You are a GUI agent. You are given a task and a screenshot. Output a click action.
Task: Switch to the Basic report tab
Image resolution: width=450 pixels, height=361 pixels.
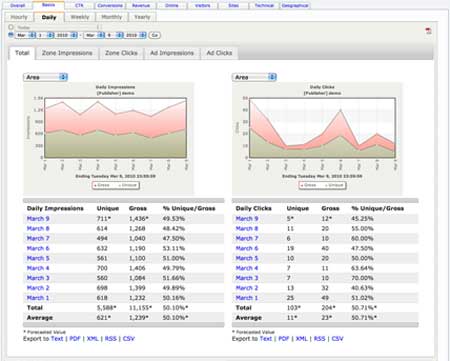click(49, 5)
